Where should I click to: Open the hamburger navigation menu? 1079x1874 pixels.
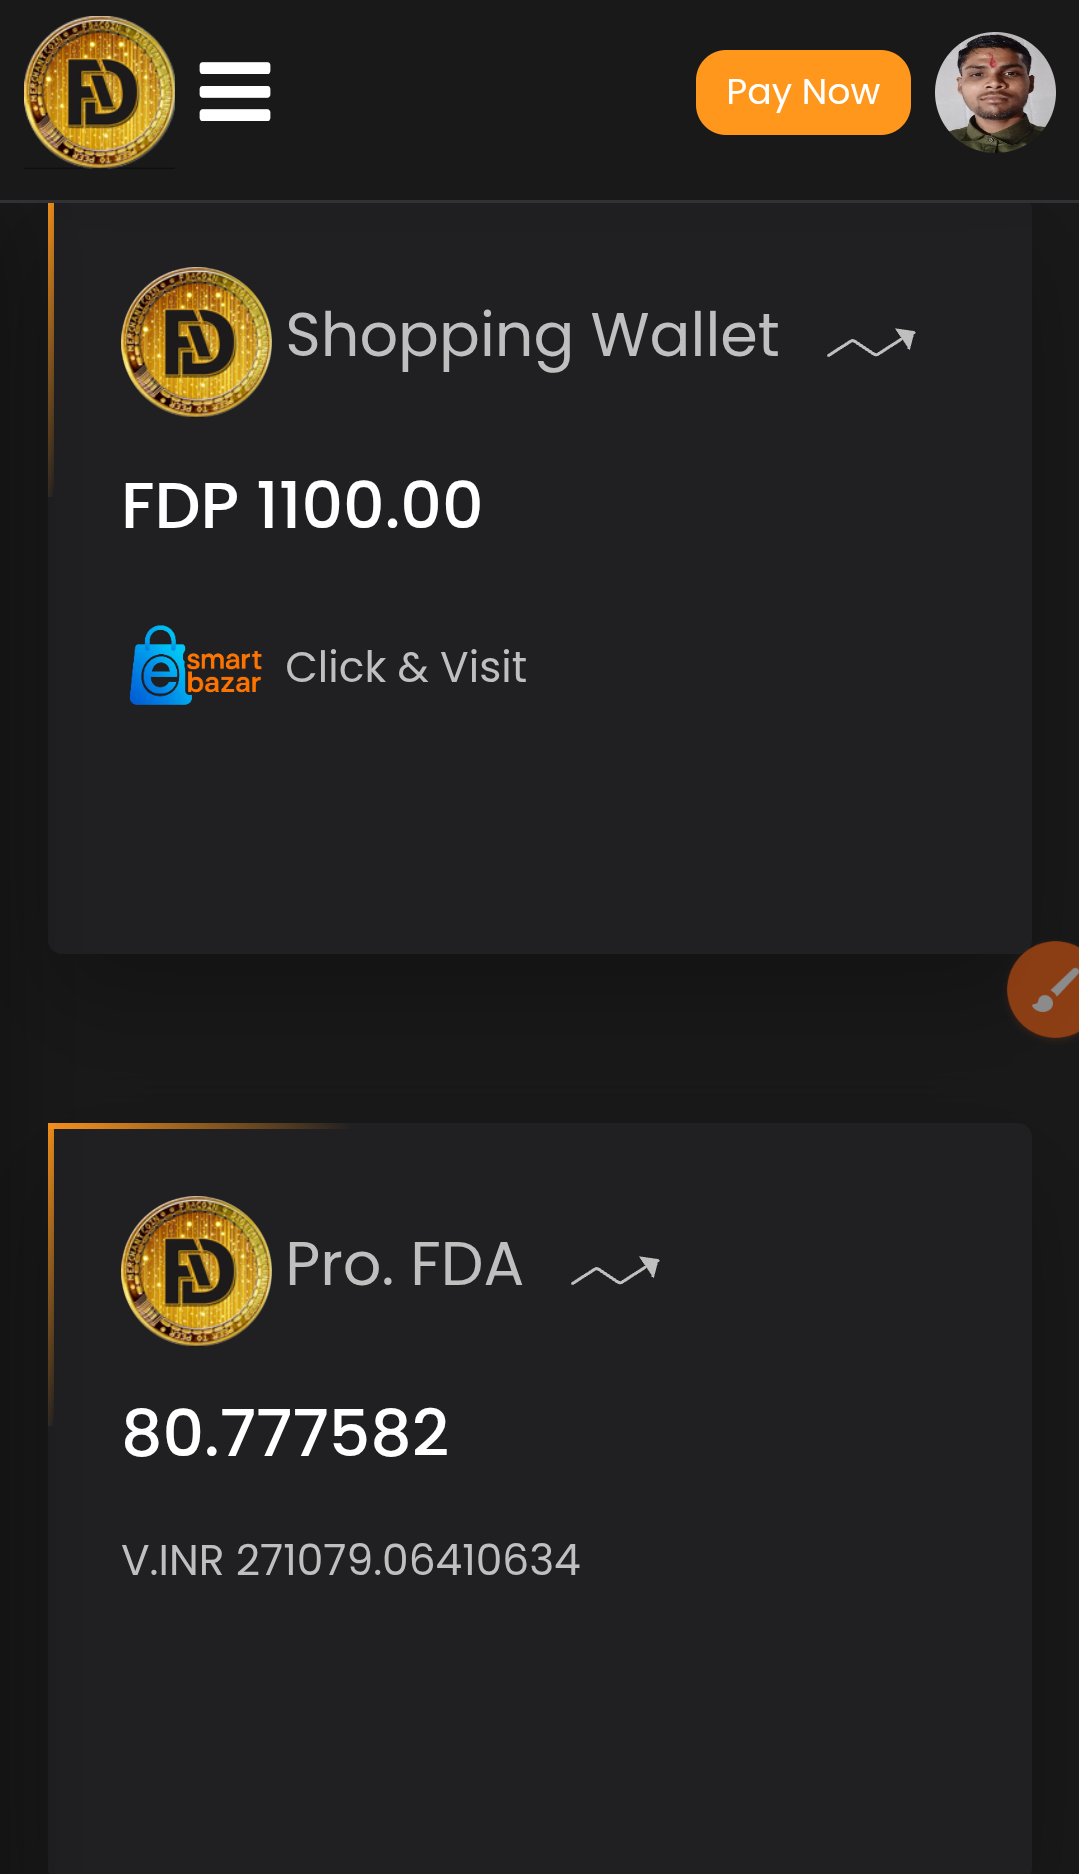click(235, 92)
